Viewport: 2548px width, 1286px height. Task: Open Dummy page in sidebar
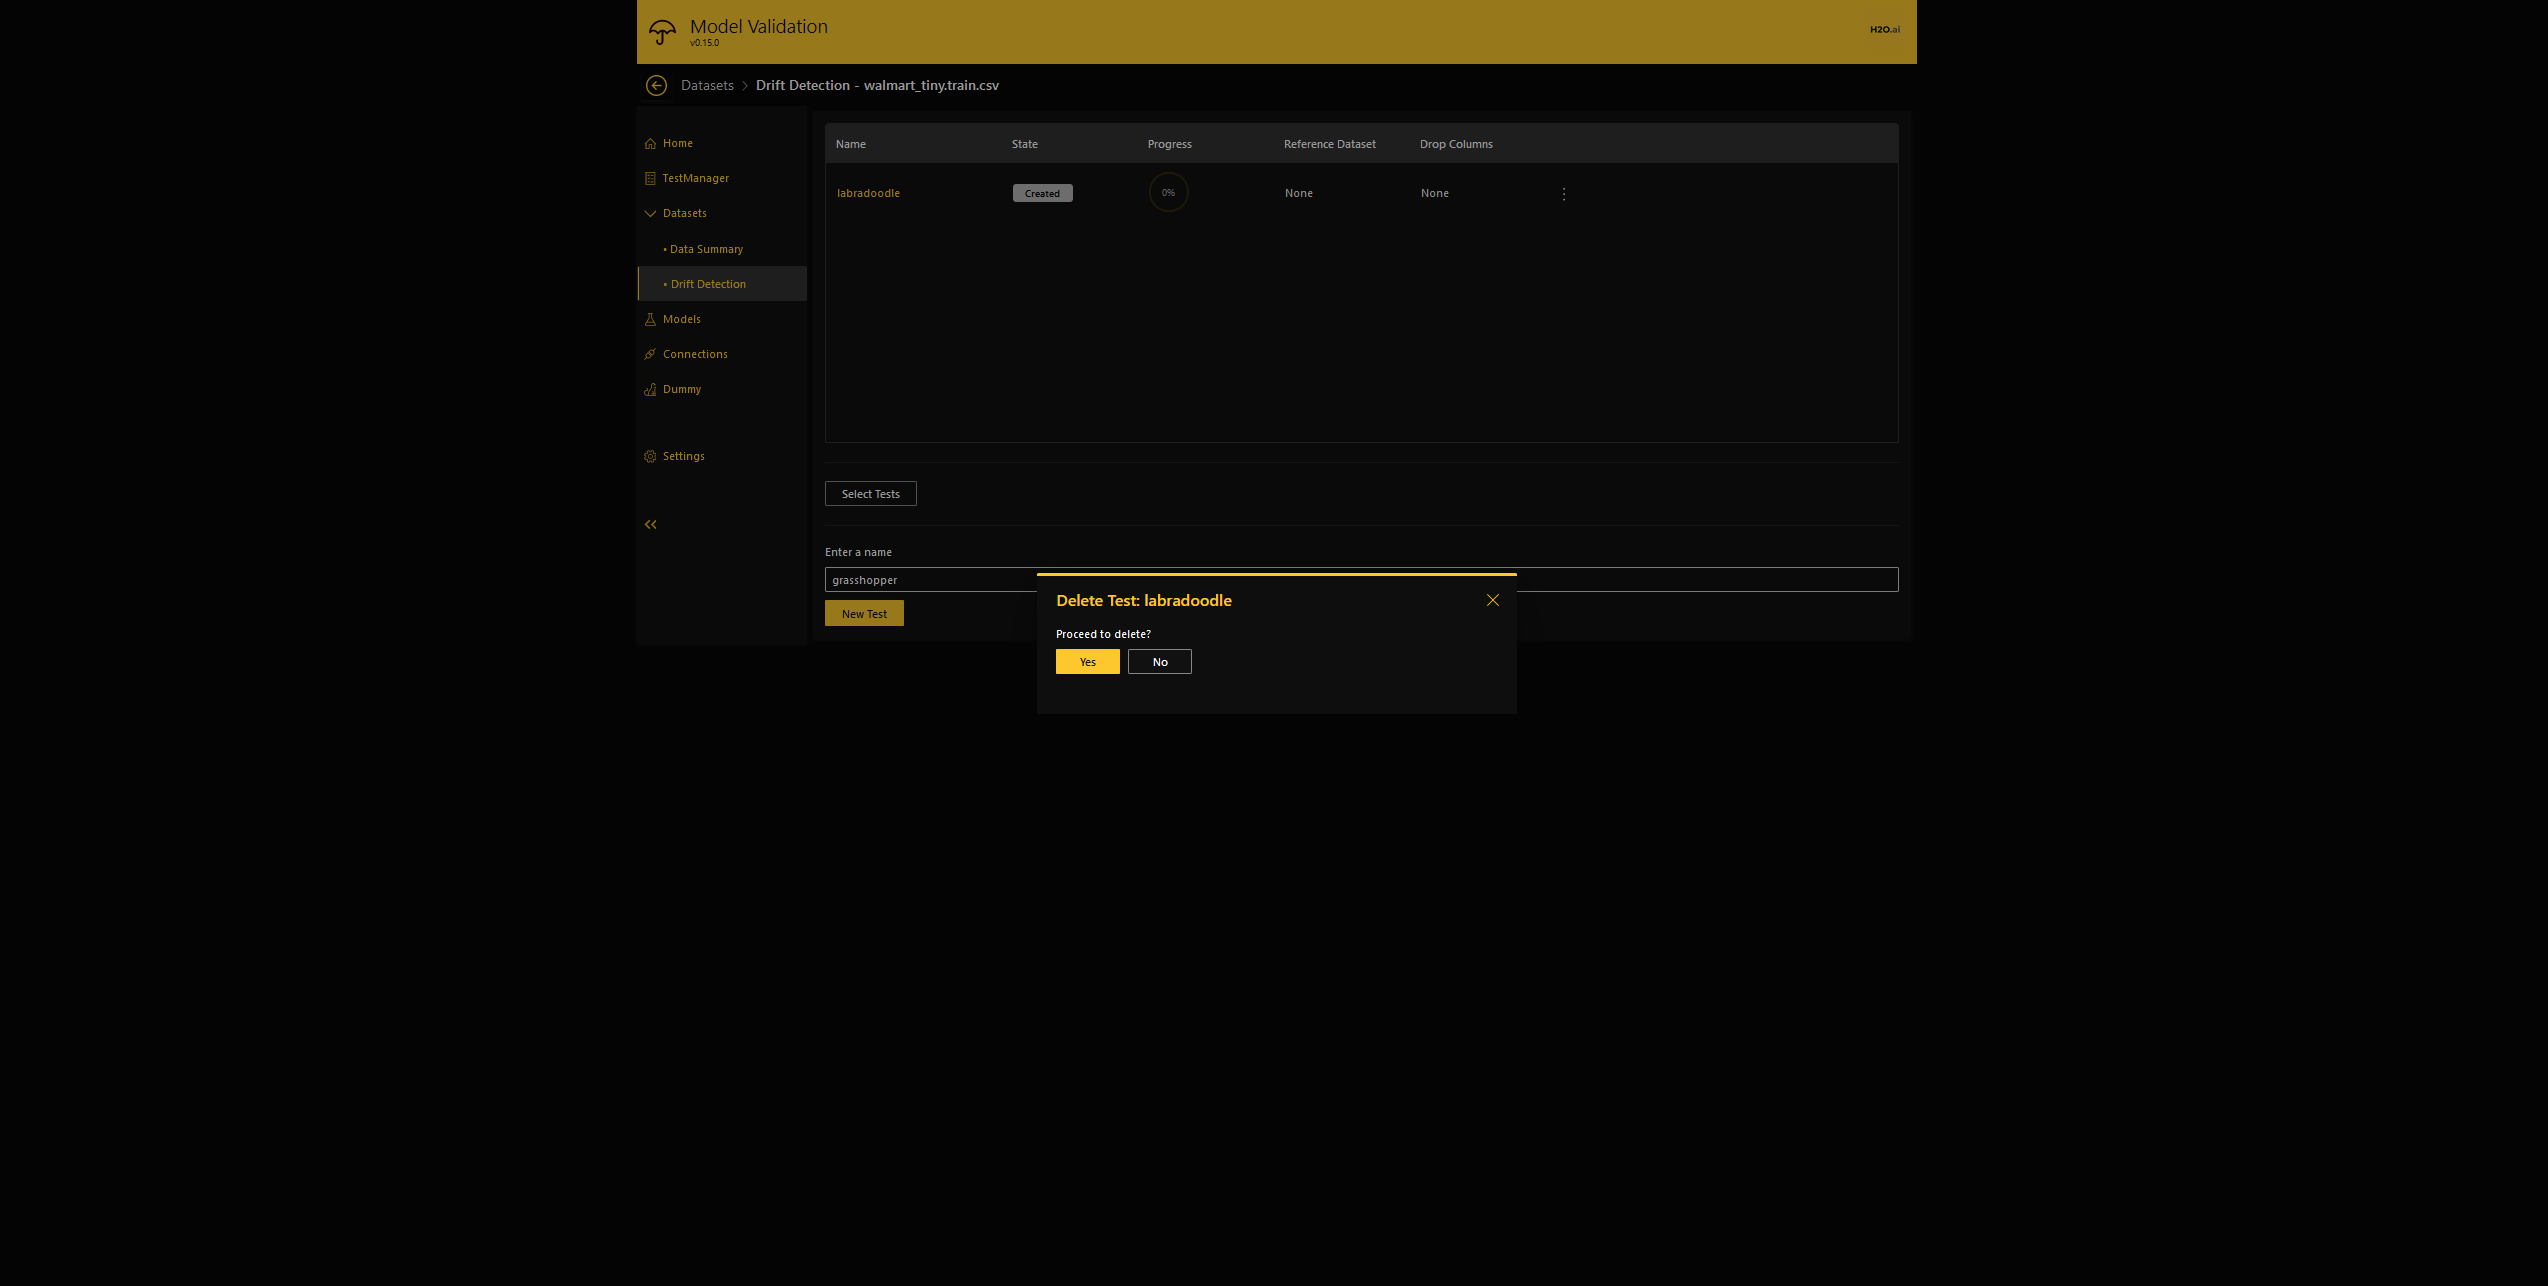point(681,389)
